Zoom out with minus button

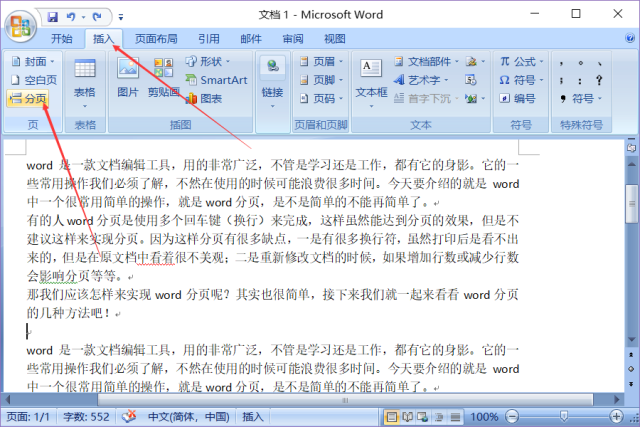point(511,417)
